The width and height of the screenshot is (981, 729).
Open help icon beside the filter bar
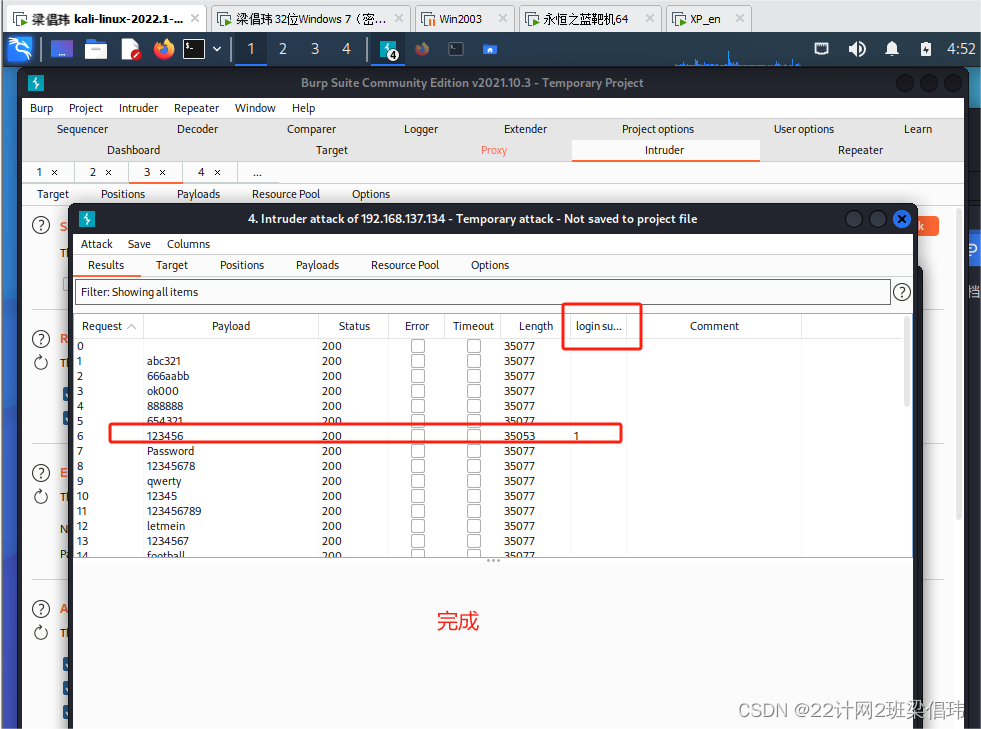(x=902, y=292)
